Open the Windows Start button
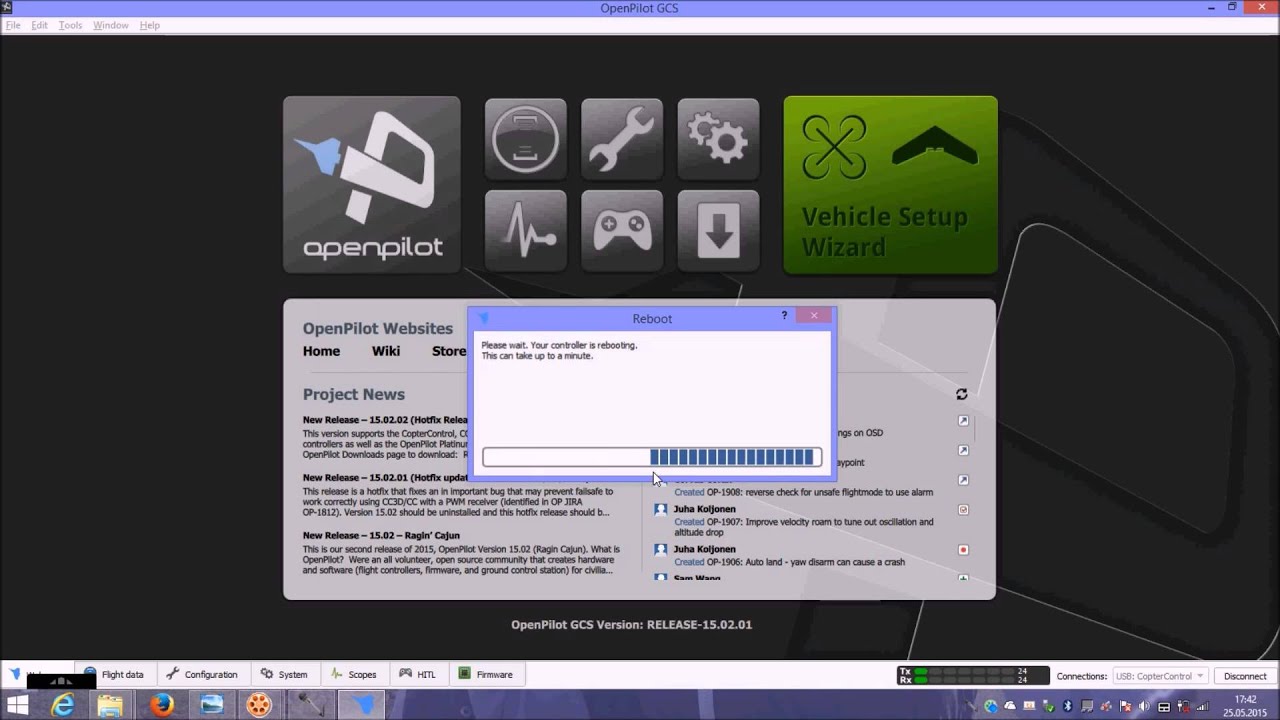The image size is (1280, 720). pyautogui.click(x=18, y=705)
